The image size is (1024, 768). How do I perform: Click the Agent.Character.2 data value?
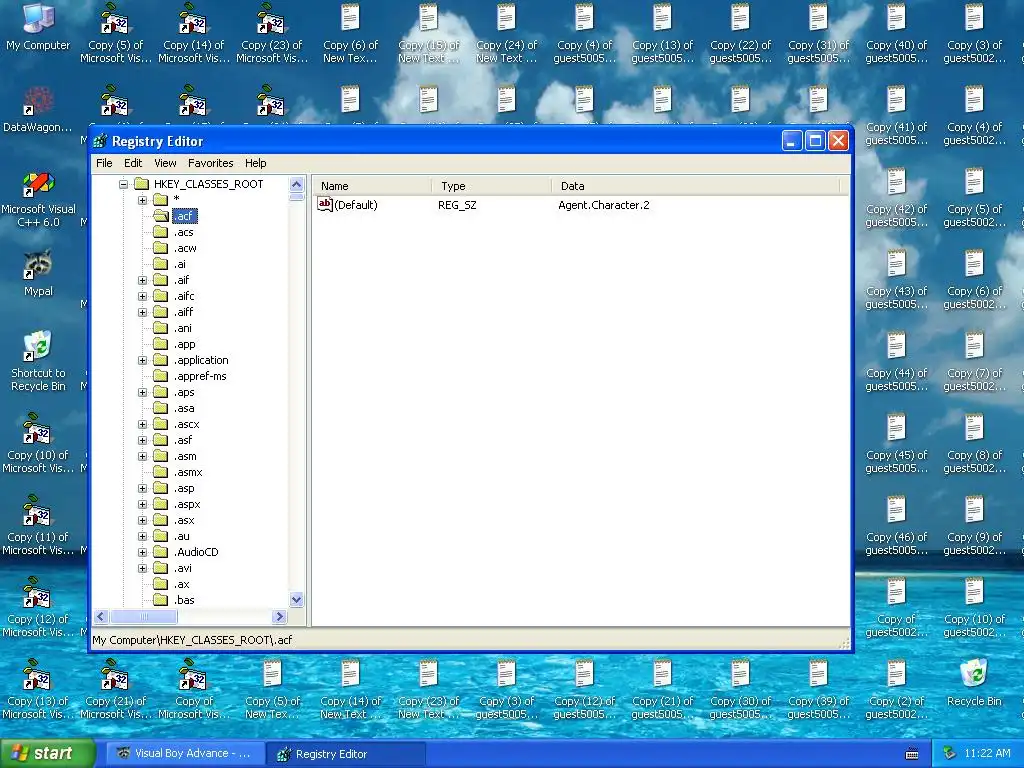[603, 205]
